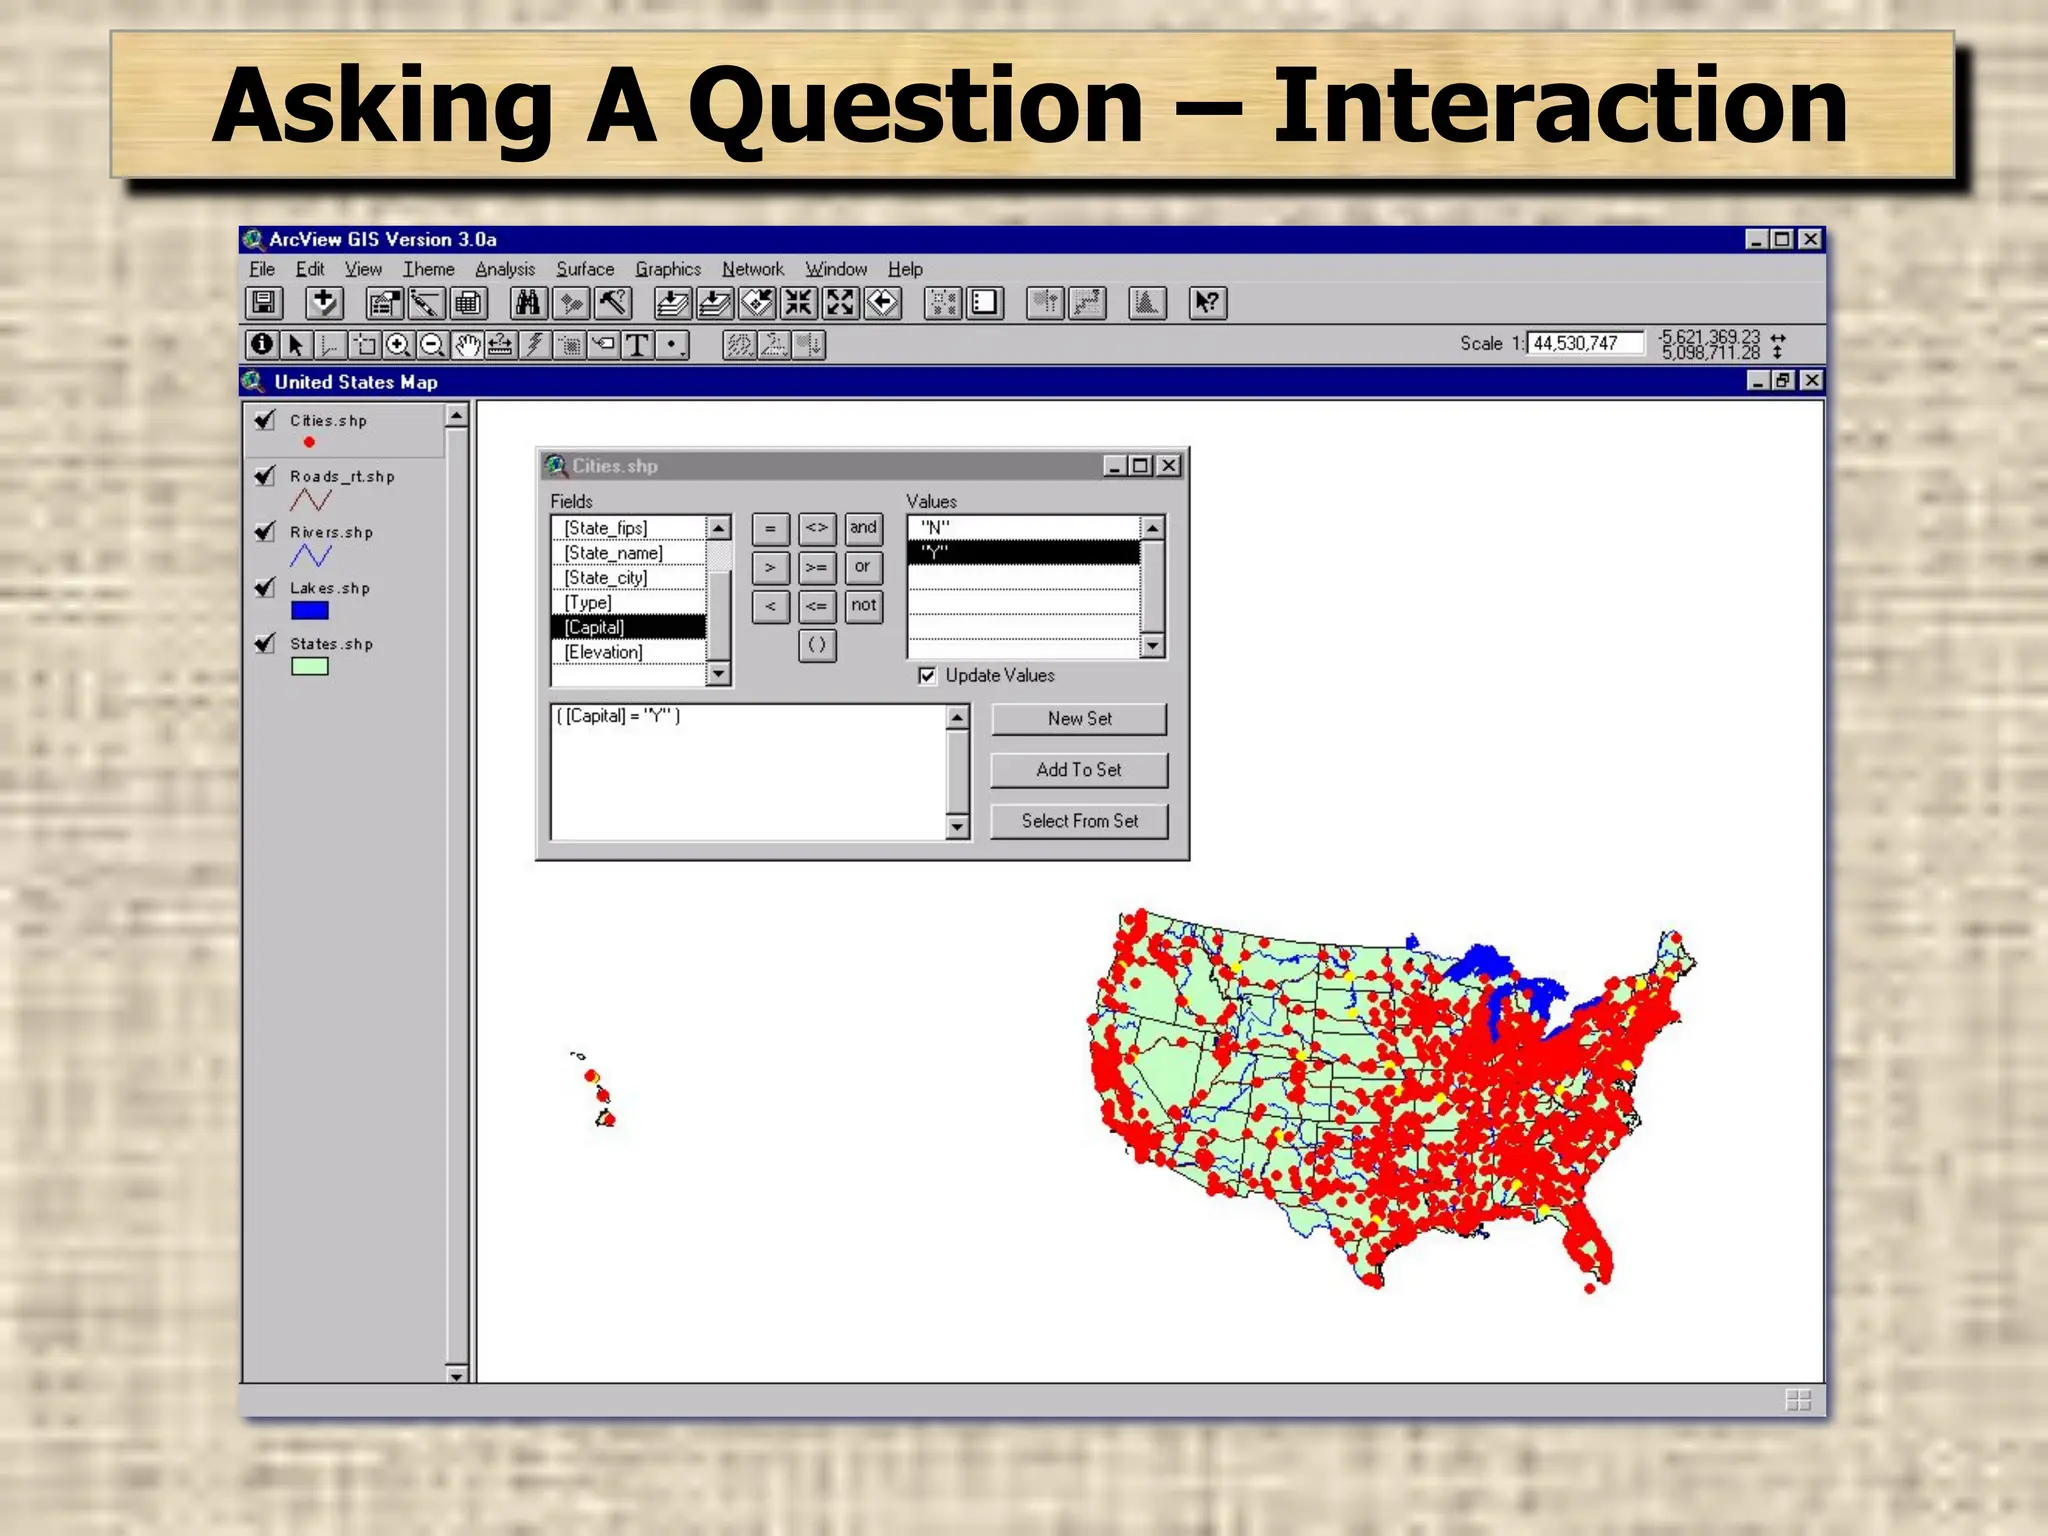This screenshot has height=1536, width=2048.
Task: Select the Hot Link lightning tool
Action: pyautogui.click(x=535, y=345)
